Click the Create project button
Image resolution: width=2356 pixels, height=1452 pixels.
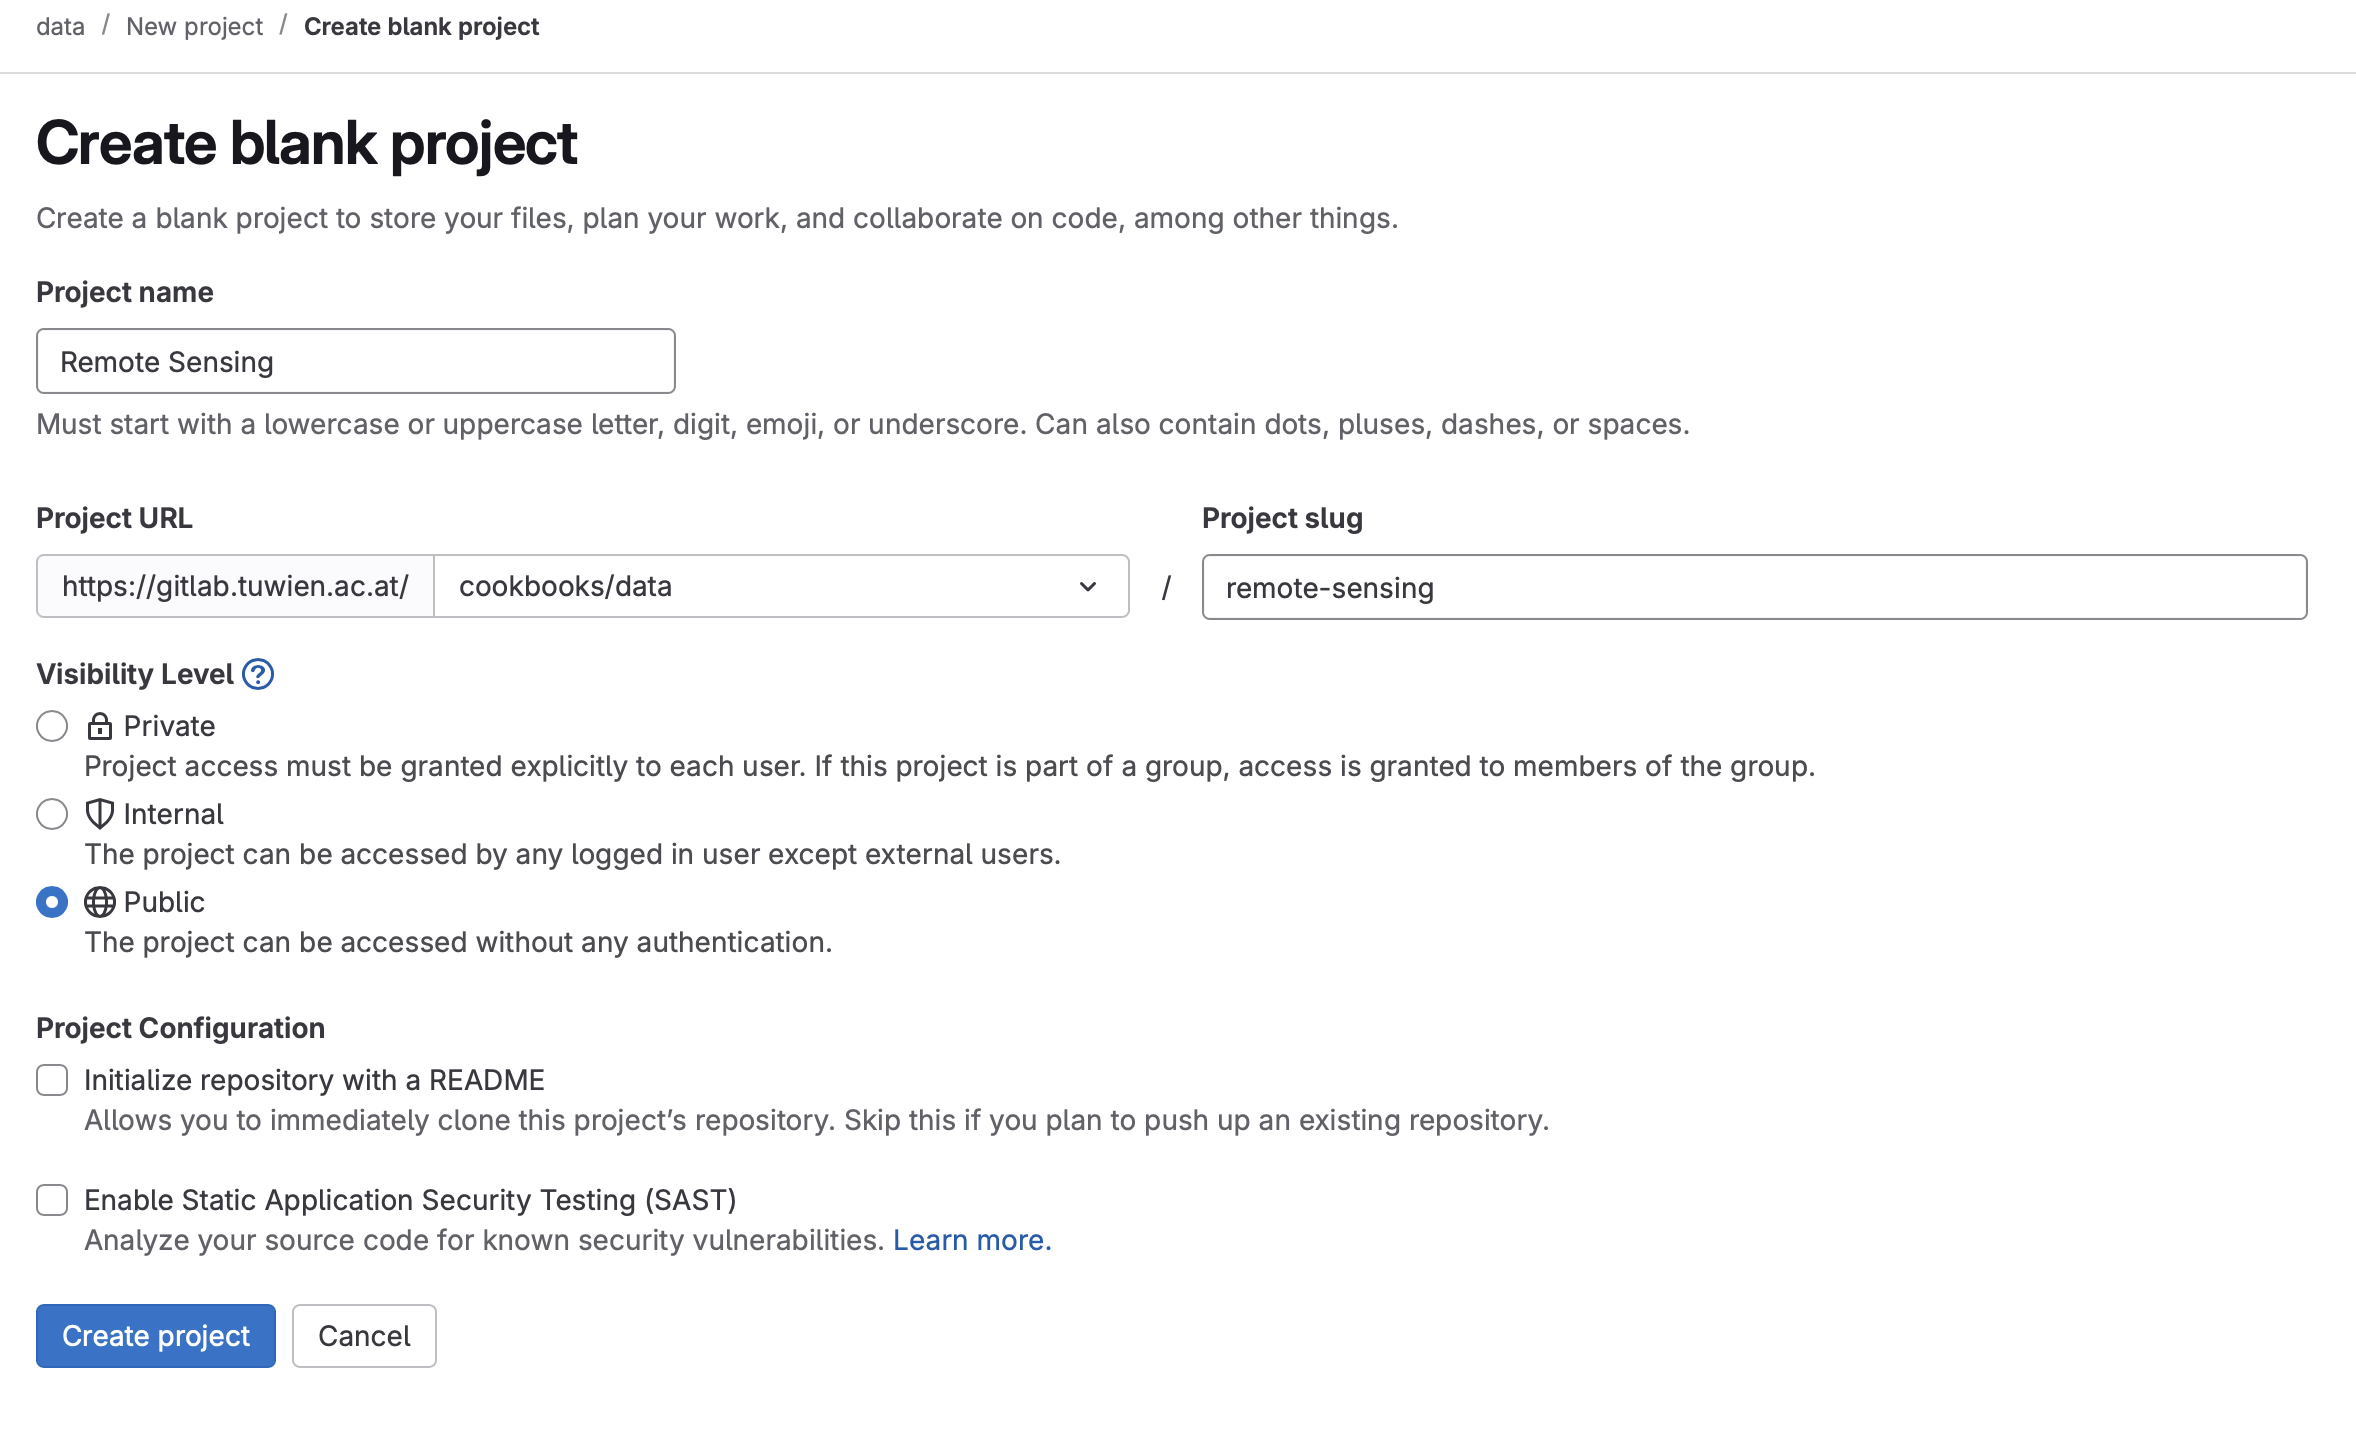coord(156,1336)
